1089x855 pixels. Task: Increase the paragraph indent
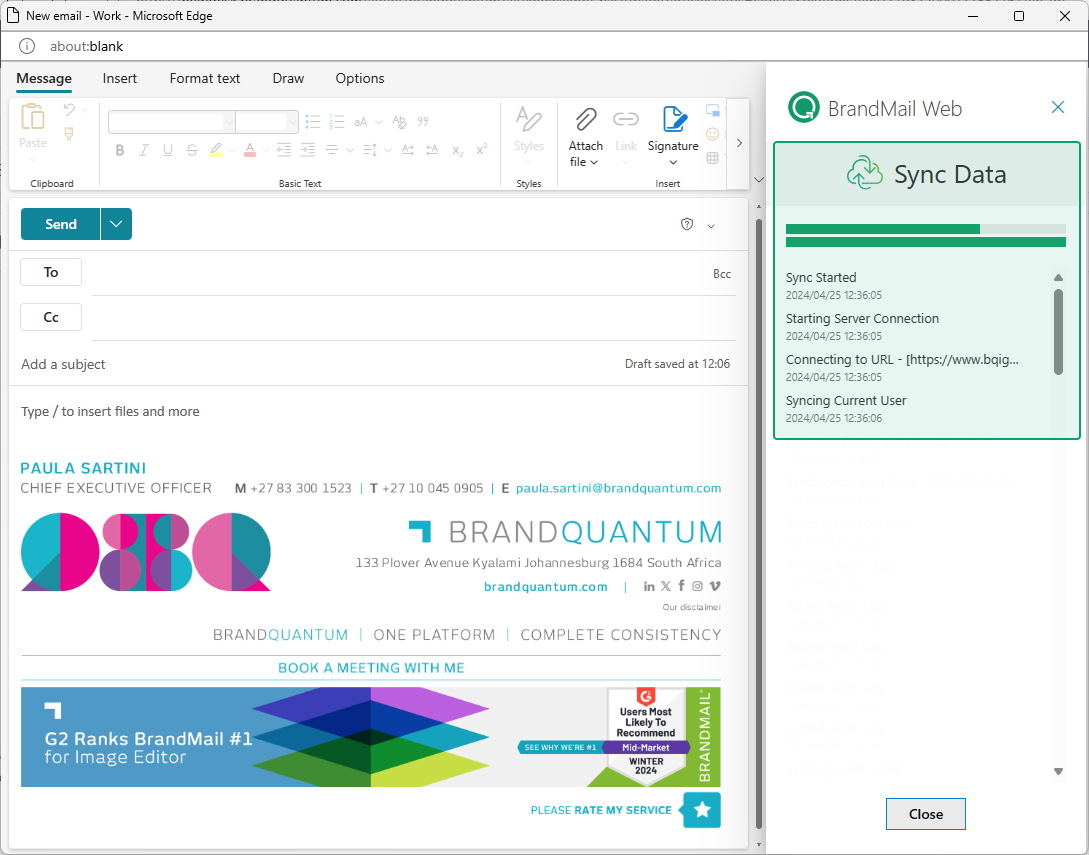pyautogui.click(x=308, y=150)
